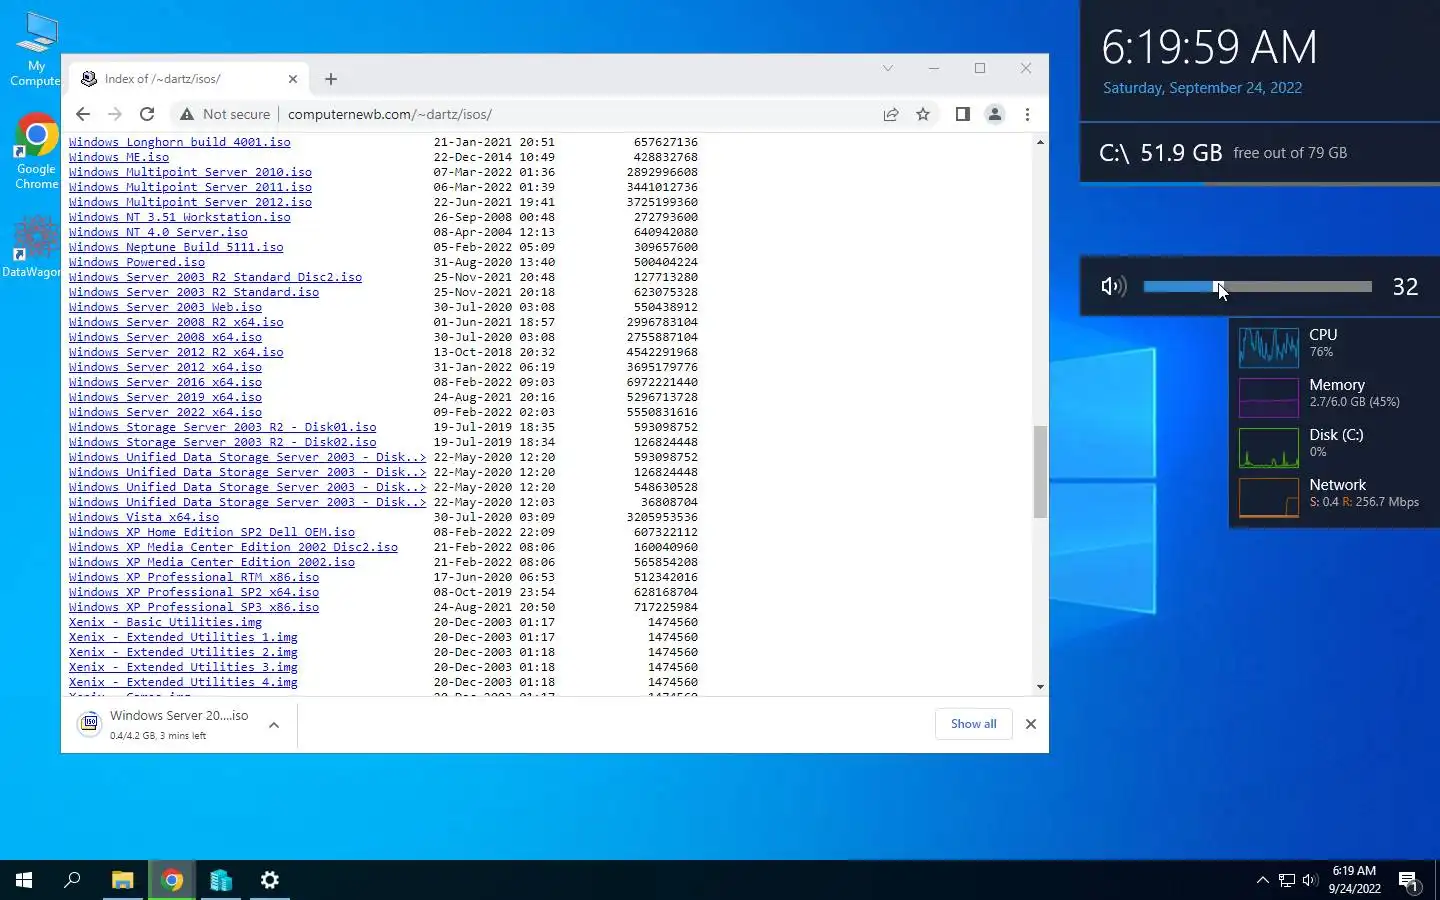Download Windows_ME.iso
The width and height of the screenshot is (1440, 900).
tap(119, 157)
